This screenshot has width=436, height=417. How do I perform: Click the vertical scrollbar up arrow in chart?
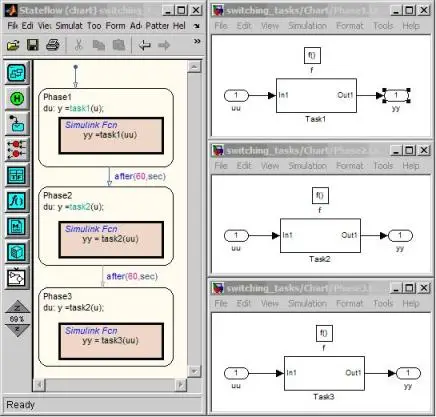click(x=194, y=67)
